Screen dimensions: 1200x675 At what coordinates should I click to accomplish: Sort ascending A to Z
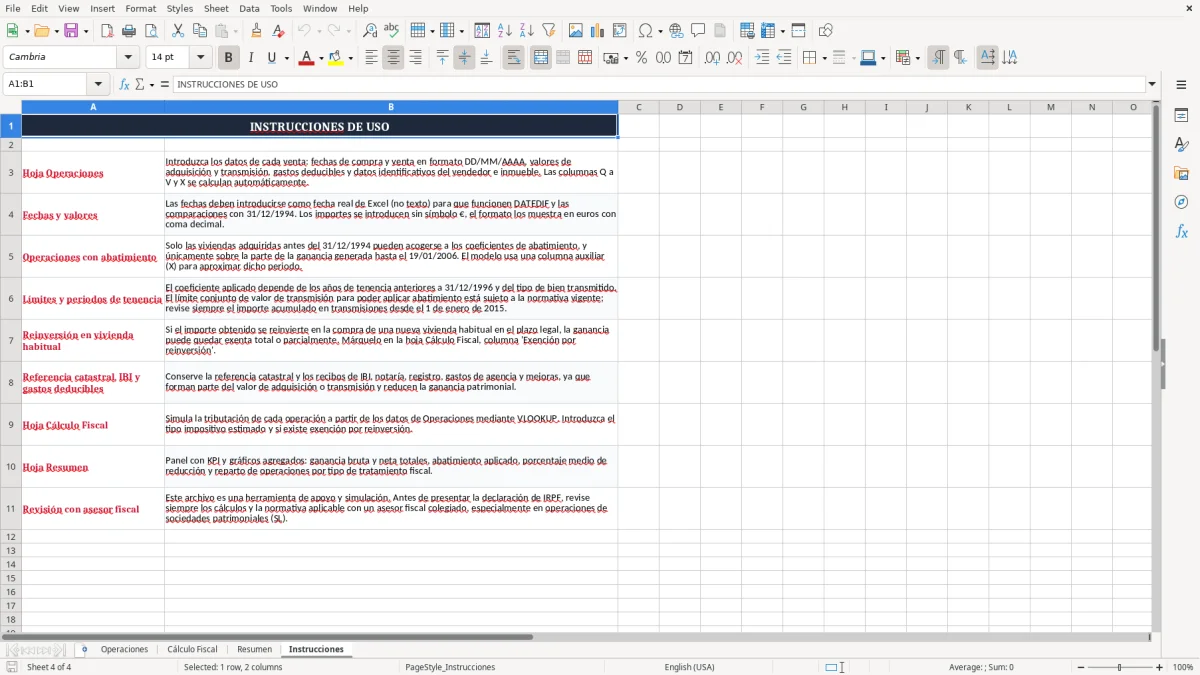[x=505, y=31]
